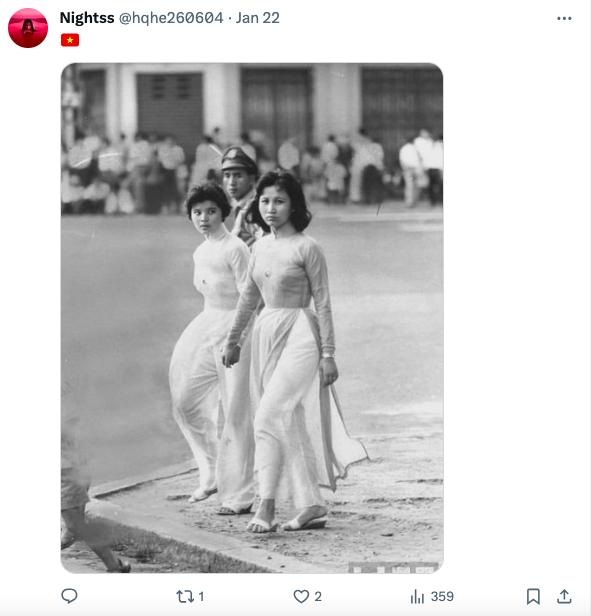
Task: Open the view analytics bar chart icon
Action: coord(417,596)
